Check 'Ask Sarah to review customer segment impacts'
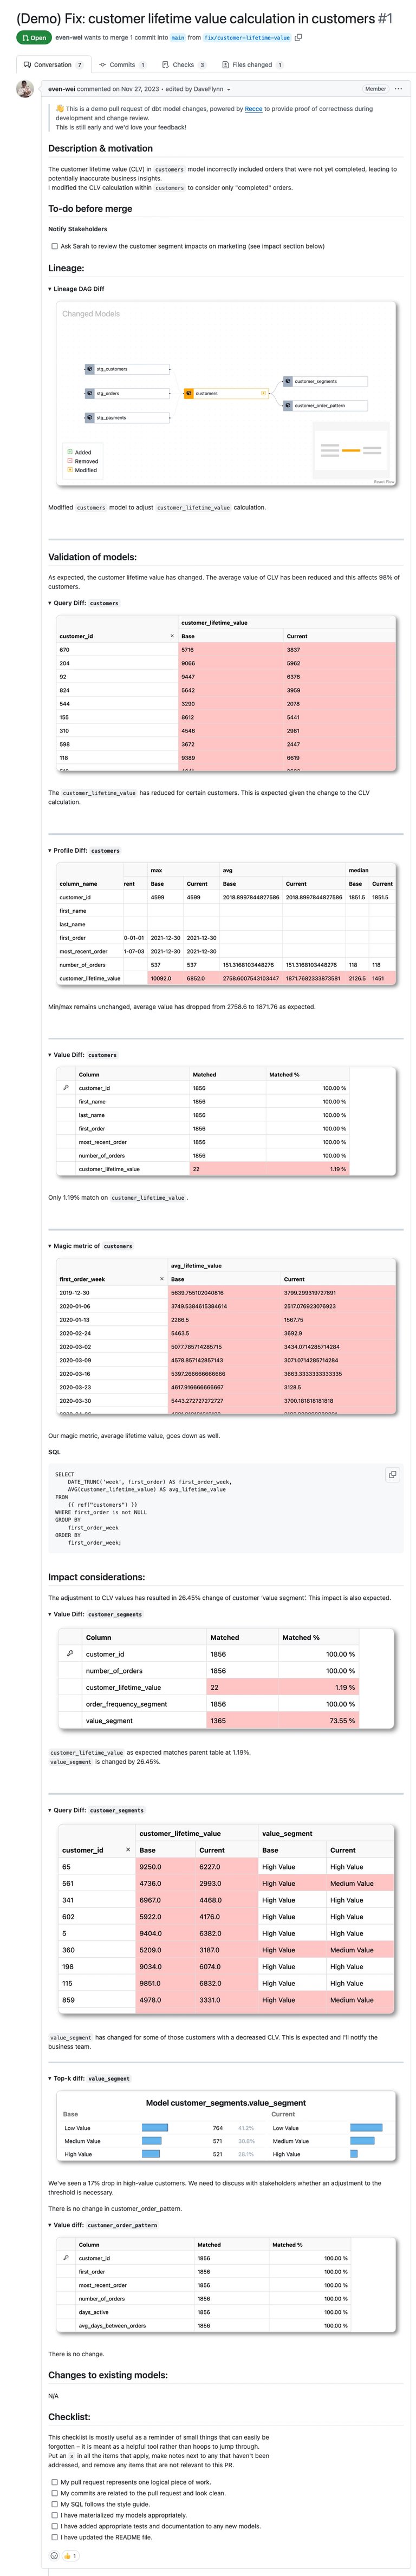Image resolution: width=416 pixels, height=2576 pixels. click(54, 246)
